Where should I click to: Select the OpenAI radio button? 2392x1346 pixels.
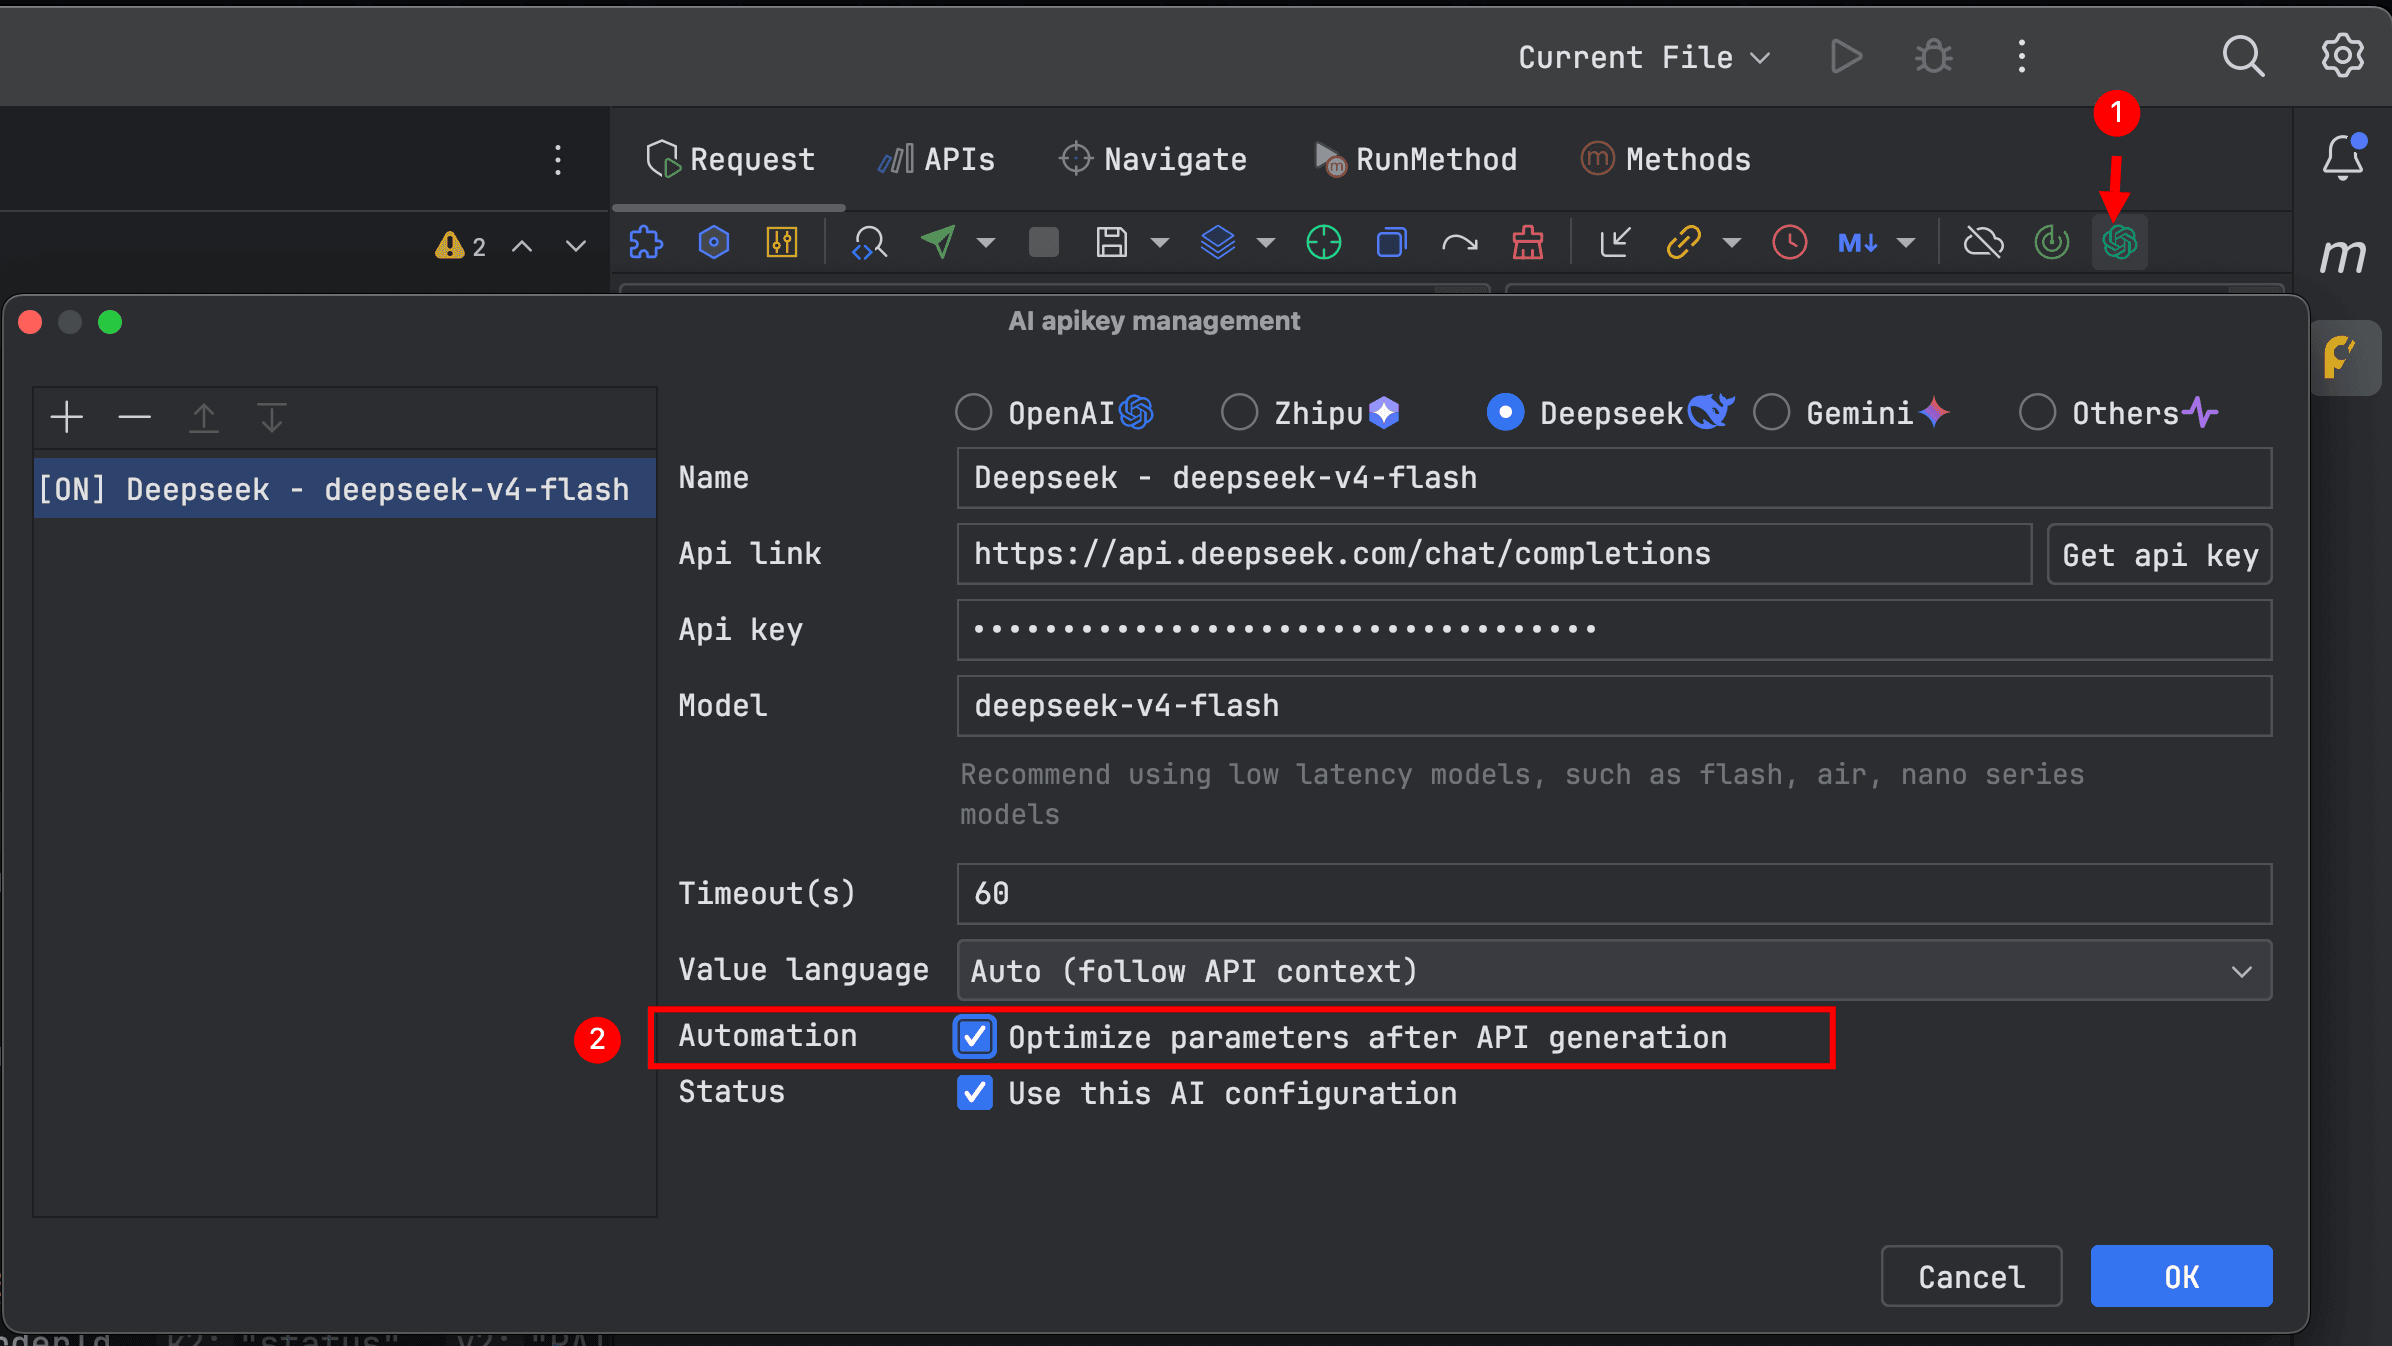tap(974, 412)
